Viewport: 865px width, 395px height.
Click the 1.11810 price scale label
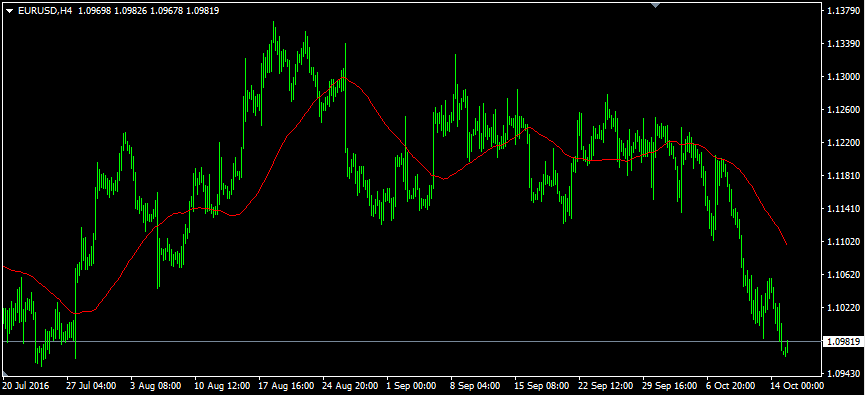(x=843, y=175)
